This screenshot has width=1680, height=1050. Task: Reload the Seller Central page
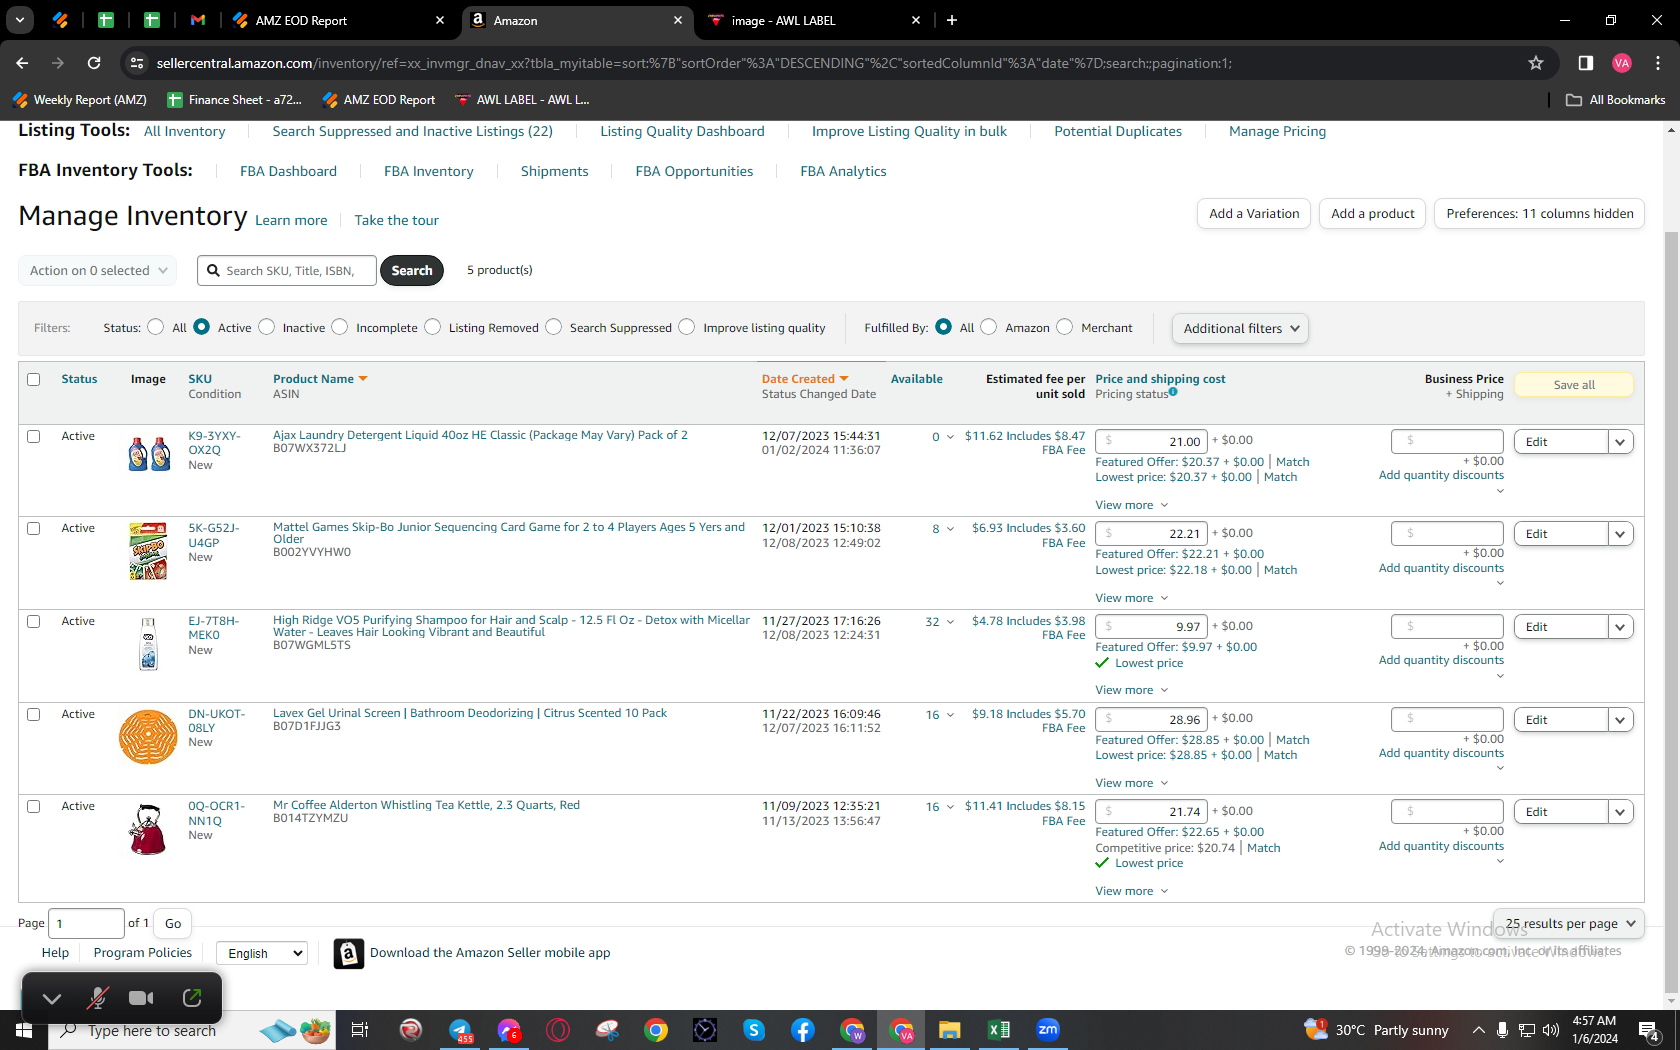click(x=94, y=63)
